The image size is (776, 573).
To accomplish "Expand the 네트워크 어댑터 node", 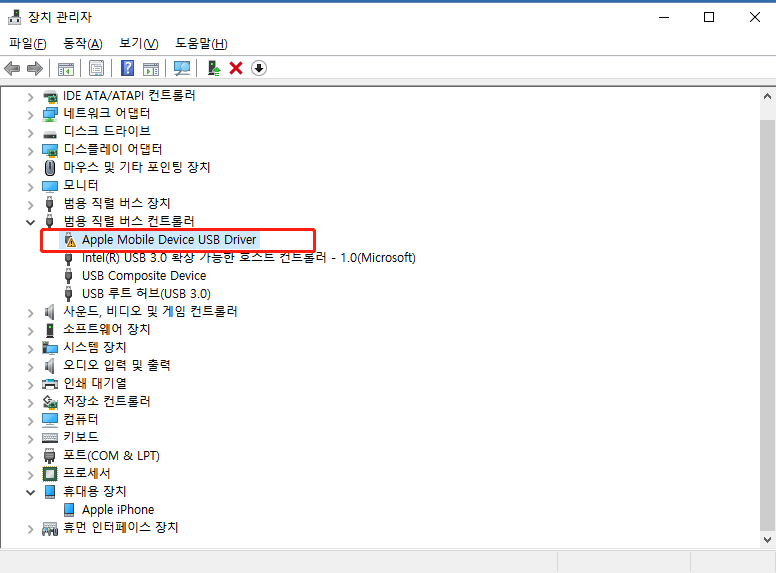I will coord(31,115).
